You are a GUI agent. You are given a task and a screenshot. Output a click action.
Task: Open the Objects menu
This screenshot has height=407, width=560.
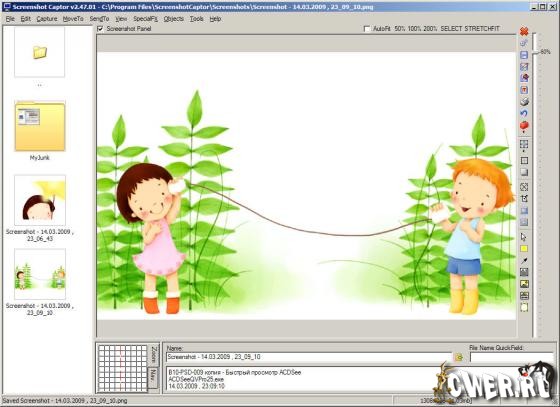174,19
